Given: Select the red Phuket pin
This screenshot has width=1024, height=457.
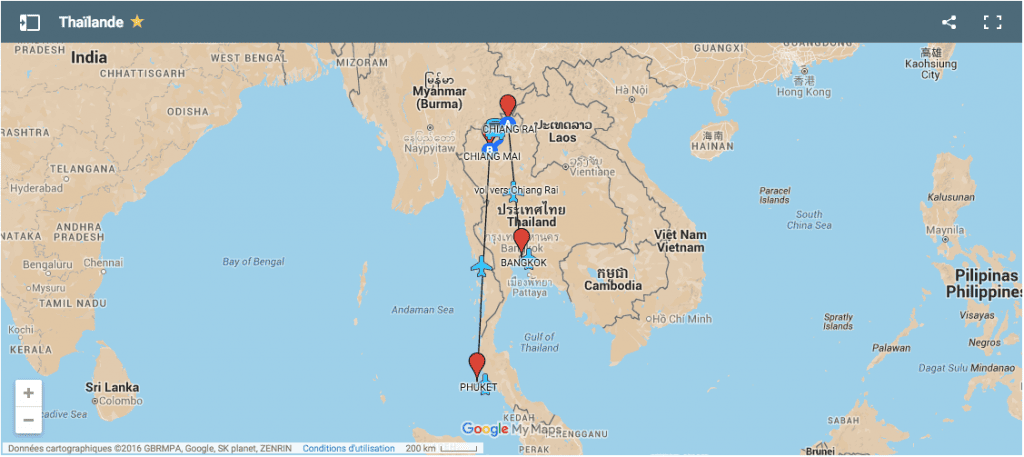Looking at the screenshot, I should pos(477,365).
